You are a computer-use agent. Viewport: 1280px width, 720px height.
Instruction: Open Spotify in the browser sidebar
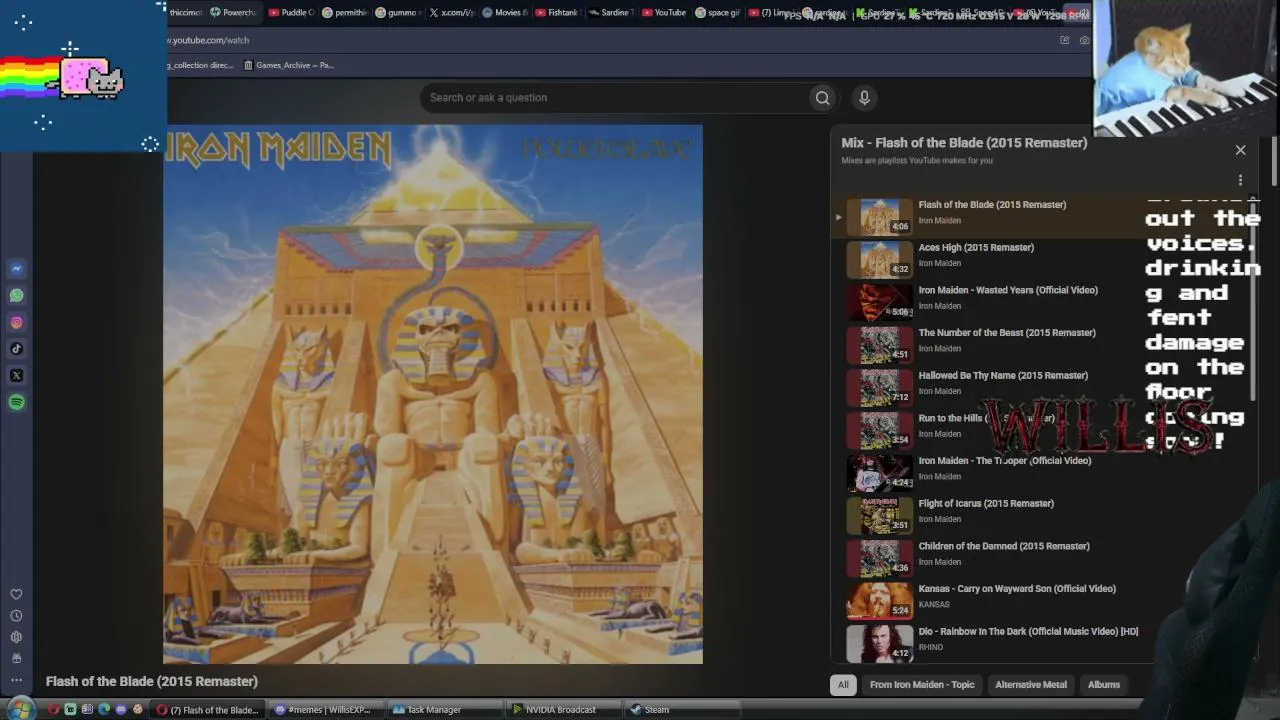17,402
